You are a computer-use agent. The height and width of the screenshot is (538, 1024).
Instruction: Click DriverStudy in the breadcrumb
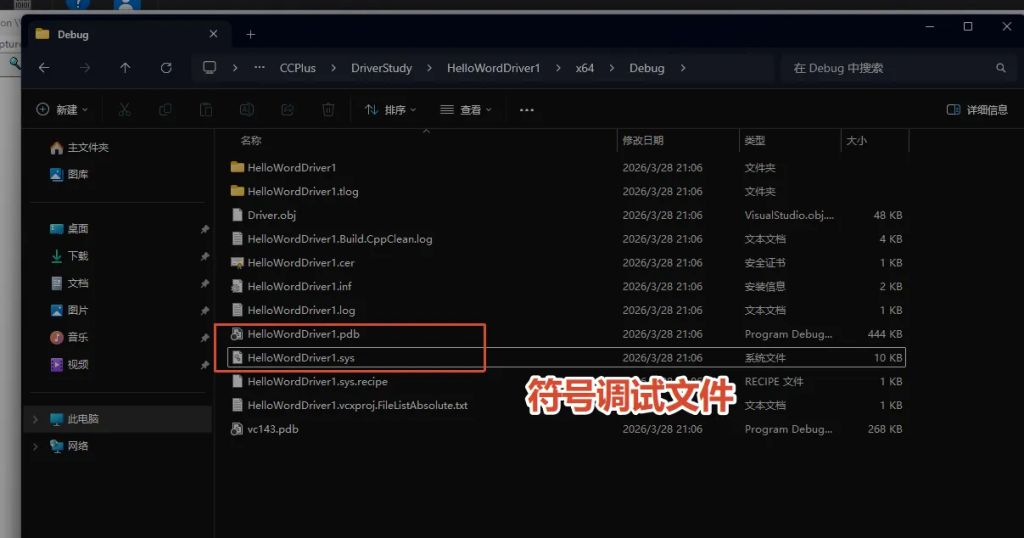point(381,68)
